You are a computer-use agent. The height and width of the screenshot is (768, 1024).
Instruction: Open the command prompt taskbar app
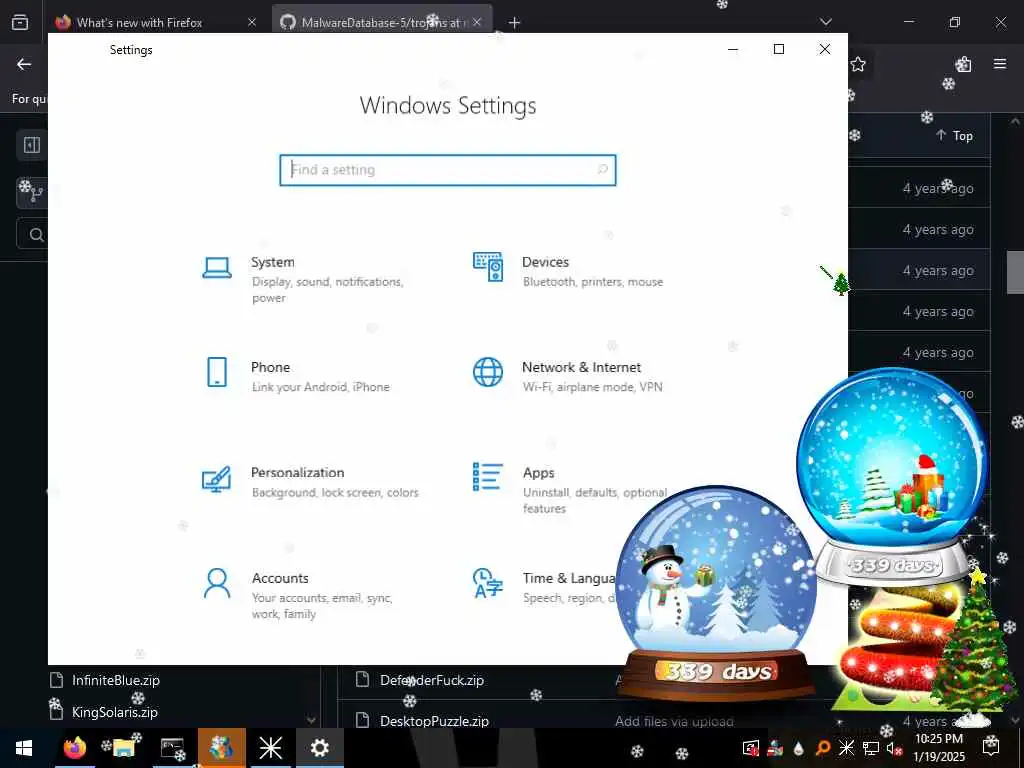(172, 748)
